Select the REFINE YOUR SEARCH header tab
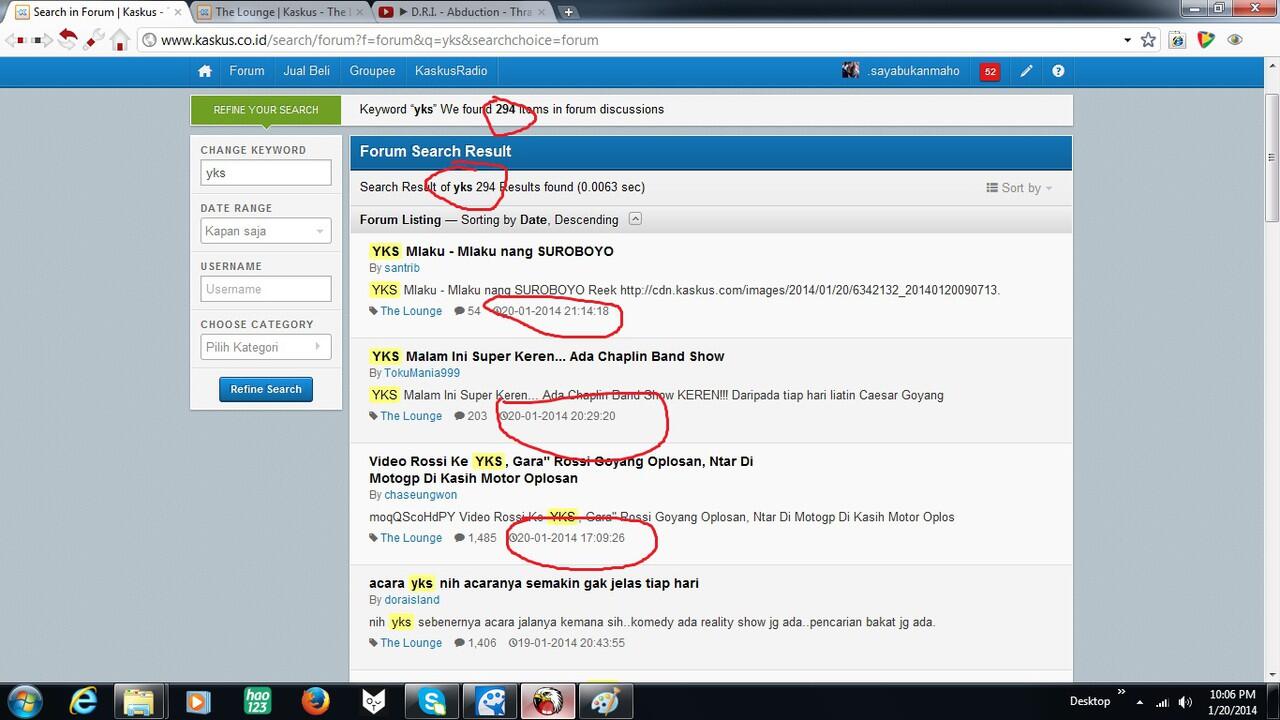1280x720 pixels. click(266, 110)
